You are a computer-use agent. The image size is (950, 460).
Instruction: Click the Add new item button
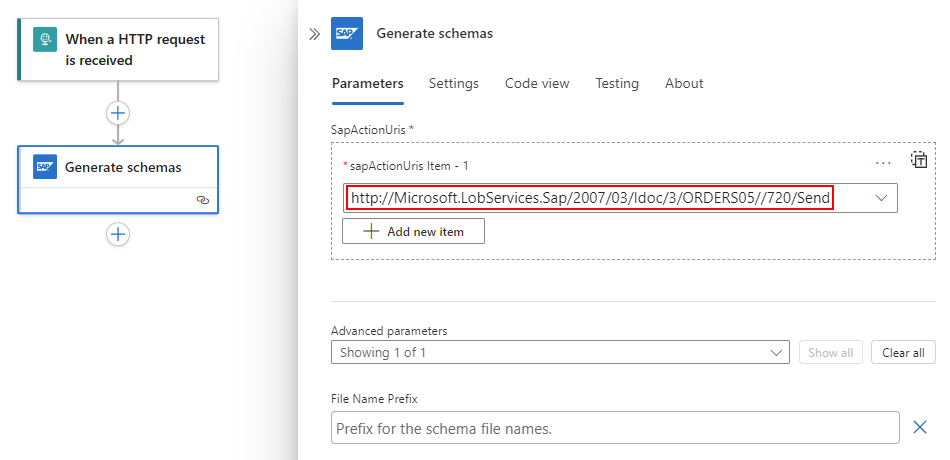coord(413,231)
